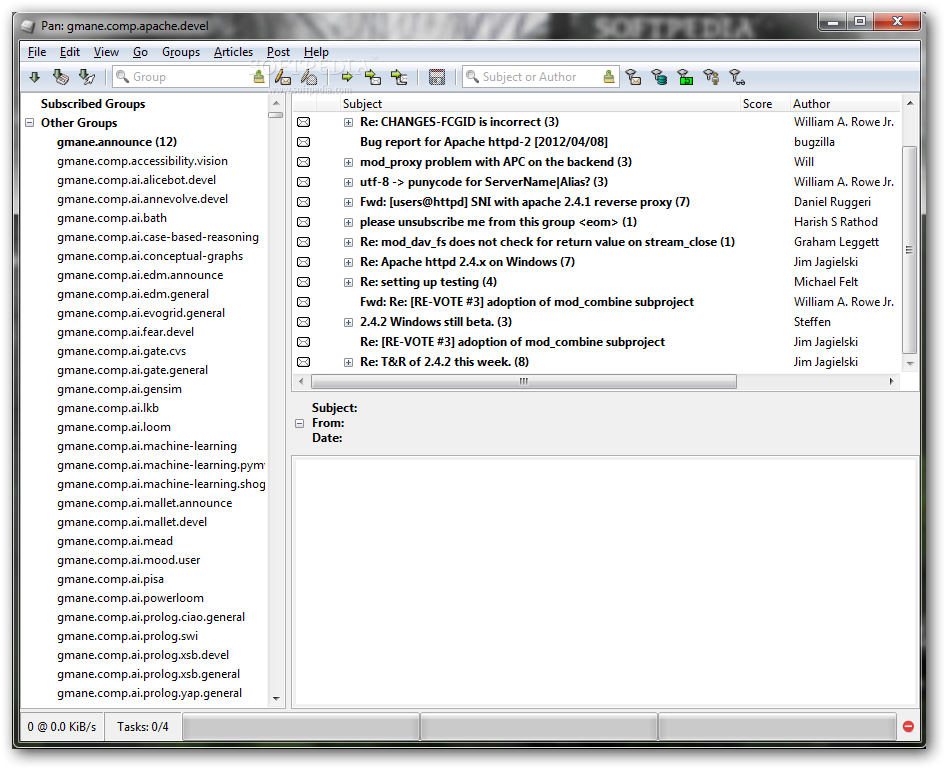This screenshot has width=946, height=769.
Task: Click magnifier icon in Subject or Author box
Action: [472, 77]
